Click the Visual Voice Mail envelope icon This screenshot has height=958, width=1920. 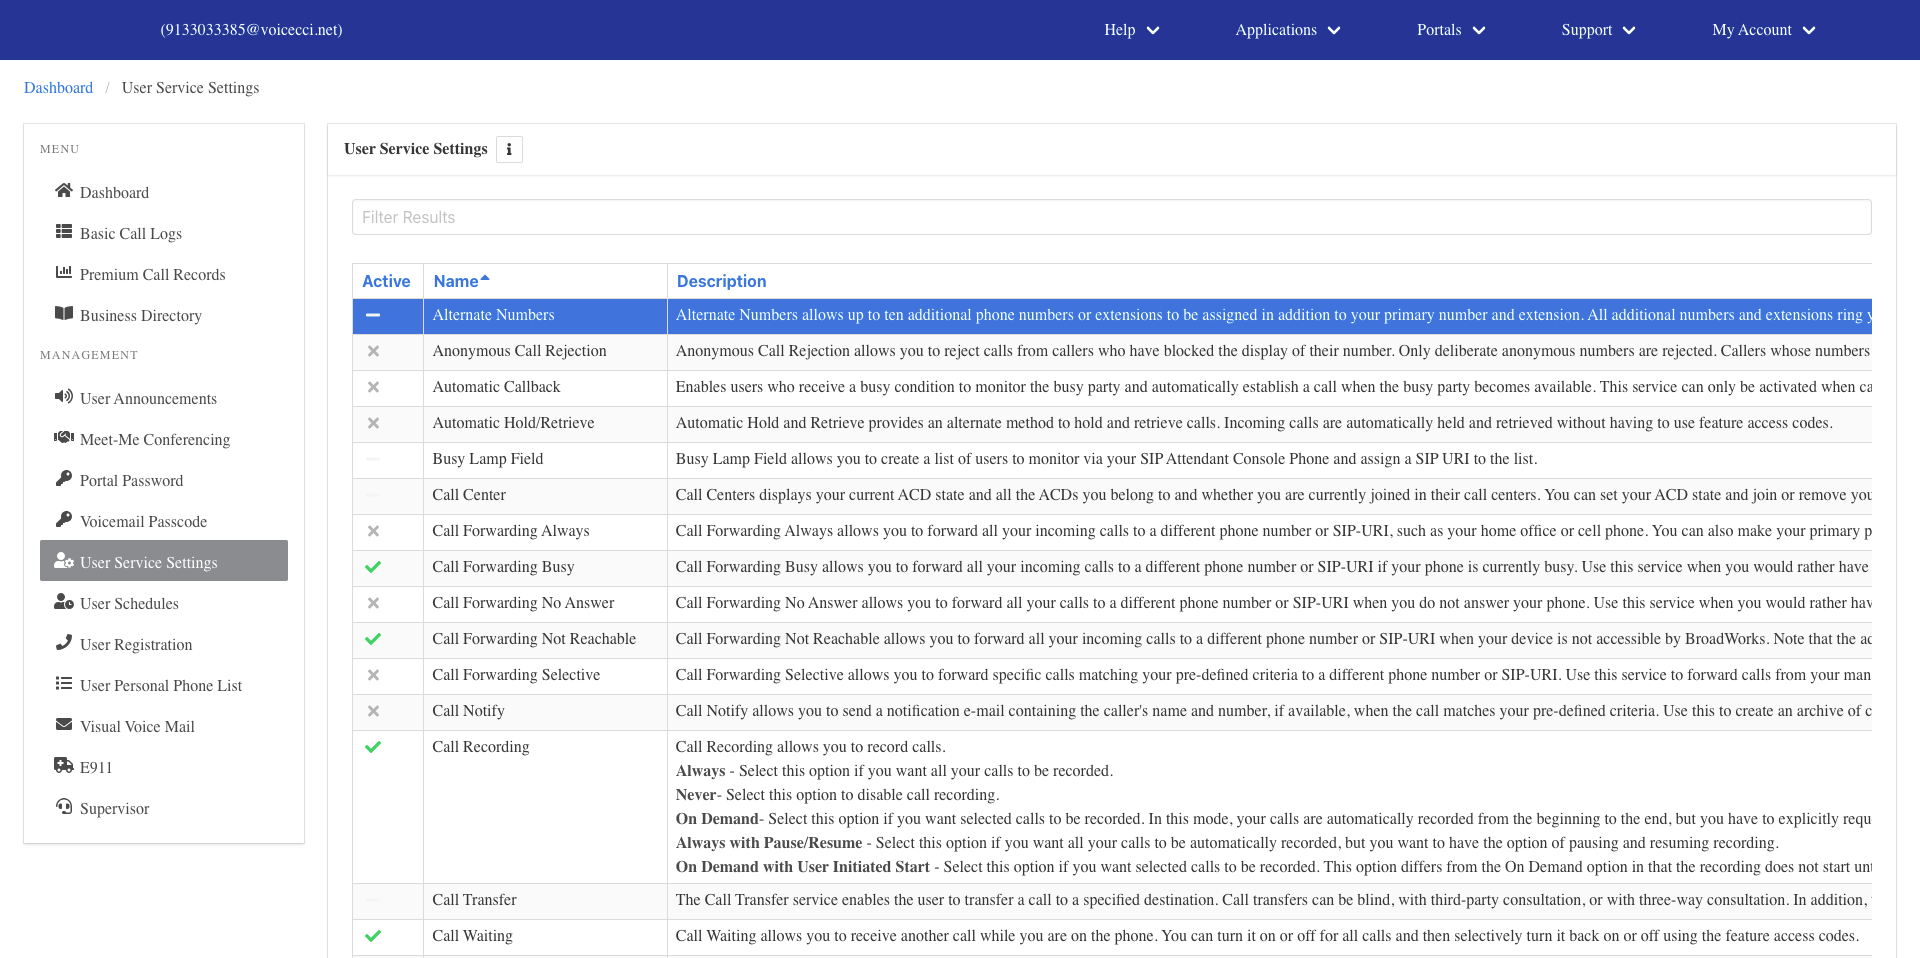64,724
